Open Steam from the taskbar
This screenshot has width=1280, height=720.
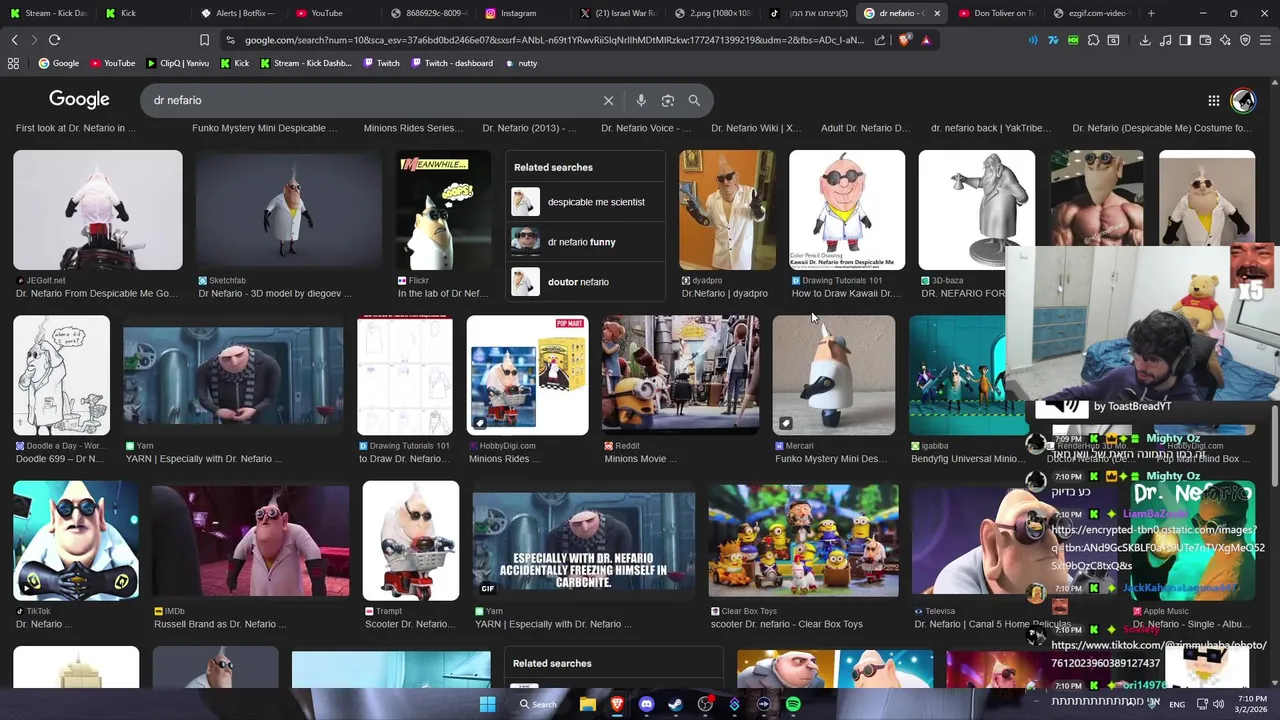[676, 704]
